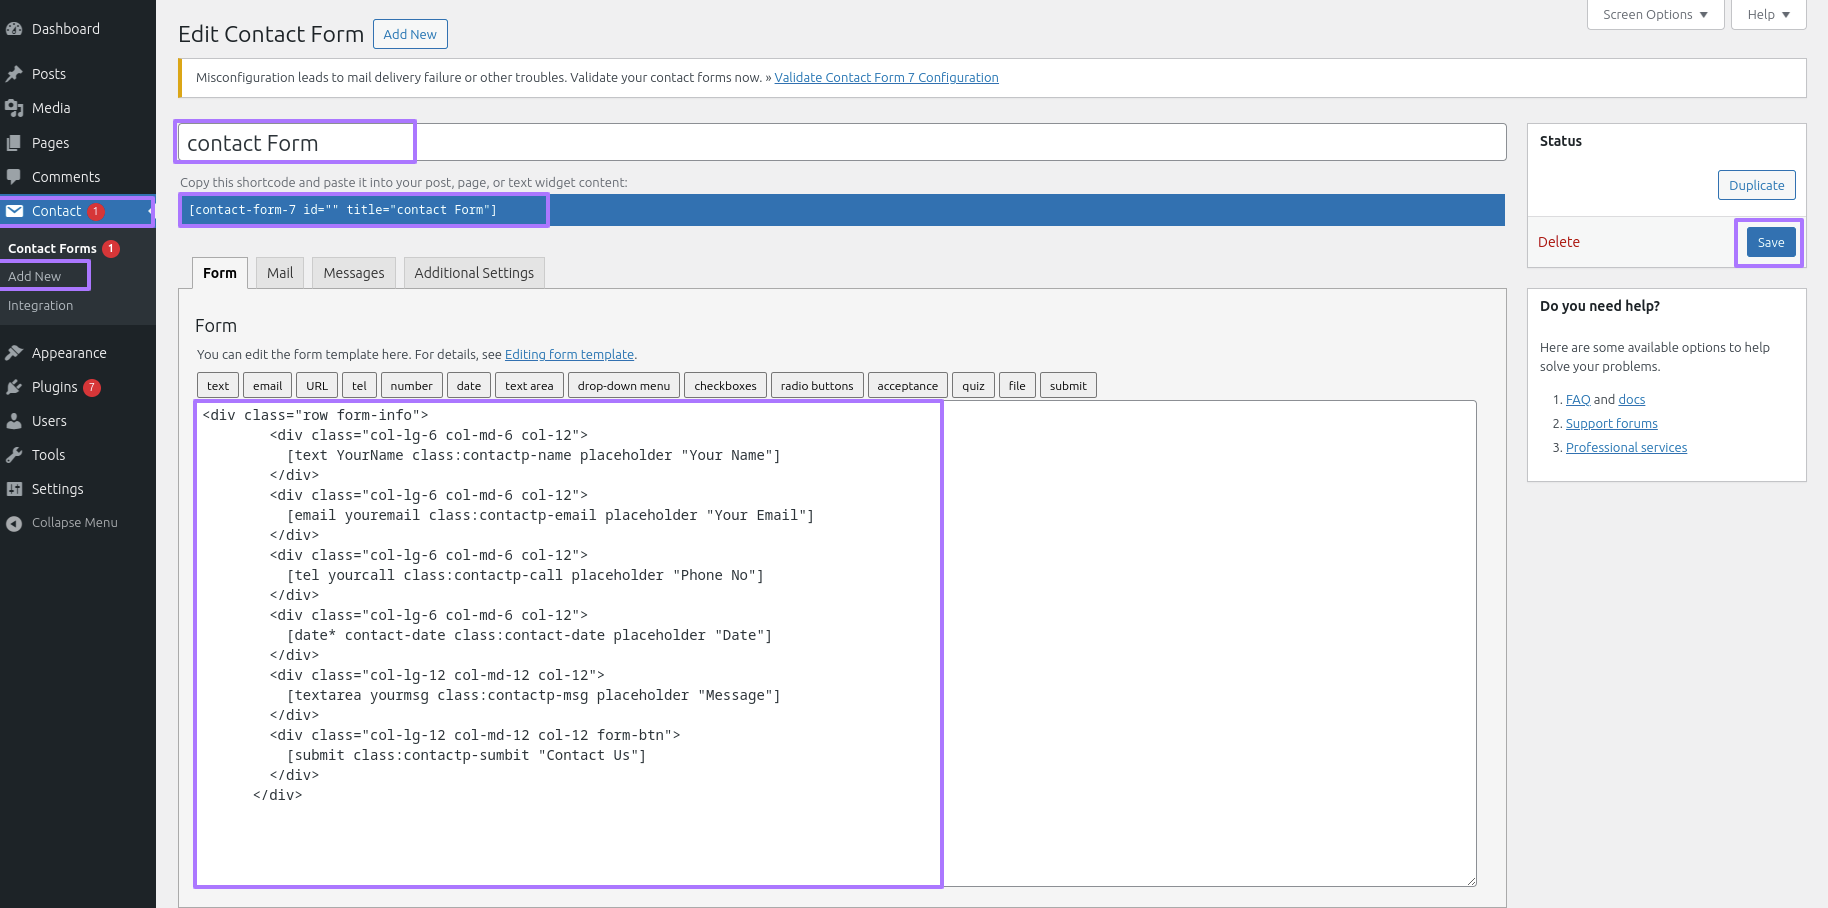The width and height of the screenshot is (1828, 908).
Task: Click the contact Form title field
Action: click(x=842, y=143)
